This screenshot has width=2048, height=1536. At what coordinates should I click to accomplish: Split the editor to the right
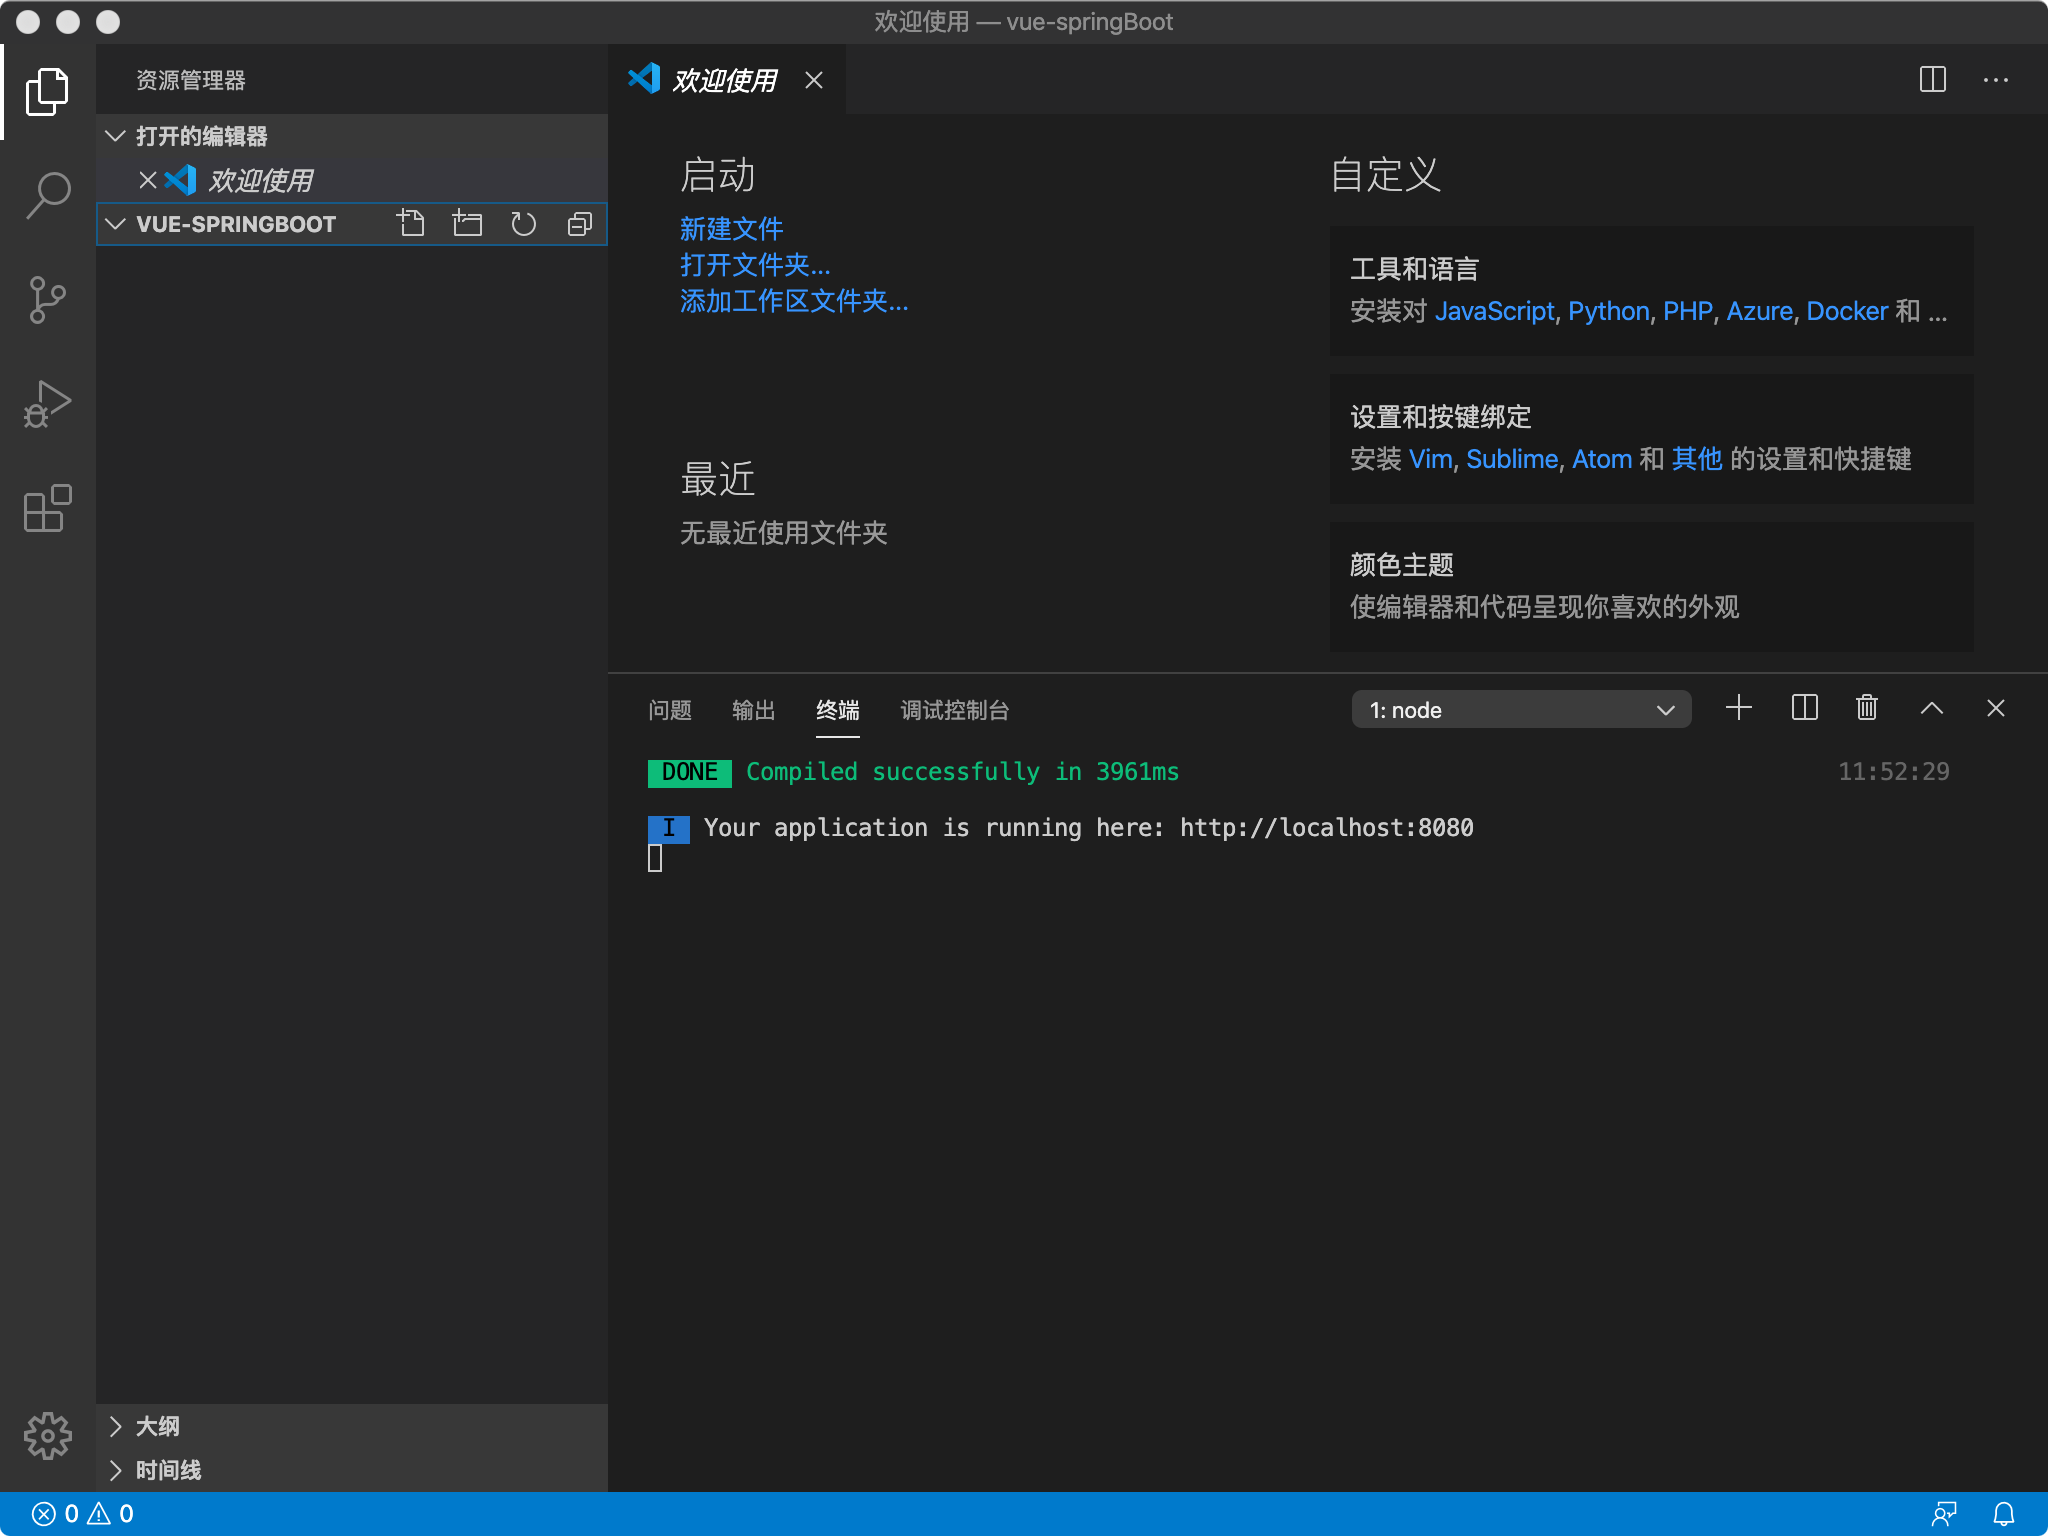click(1932, 80)
